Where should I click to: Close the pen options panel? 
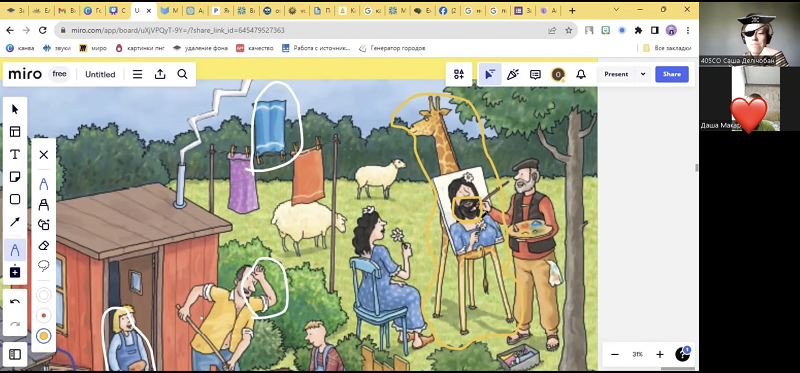point(44,155)
